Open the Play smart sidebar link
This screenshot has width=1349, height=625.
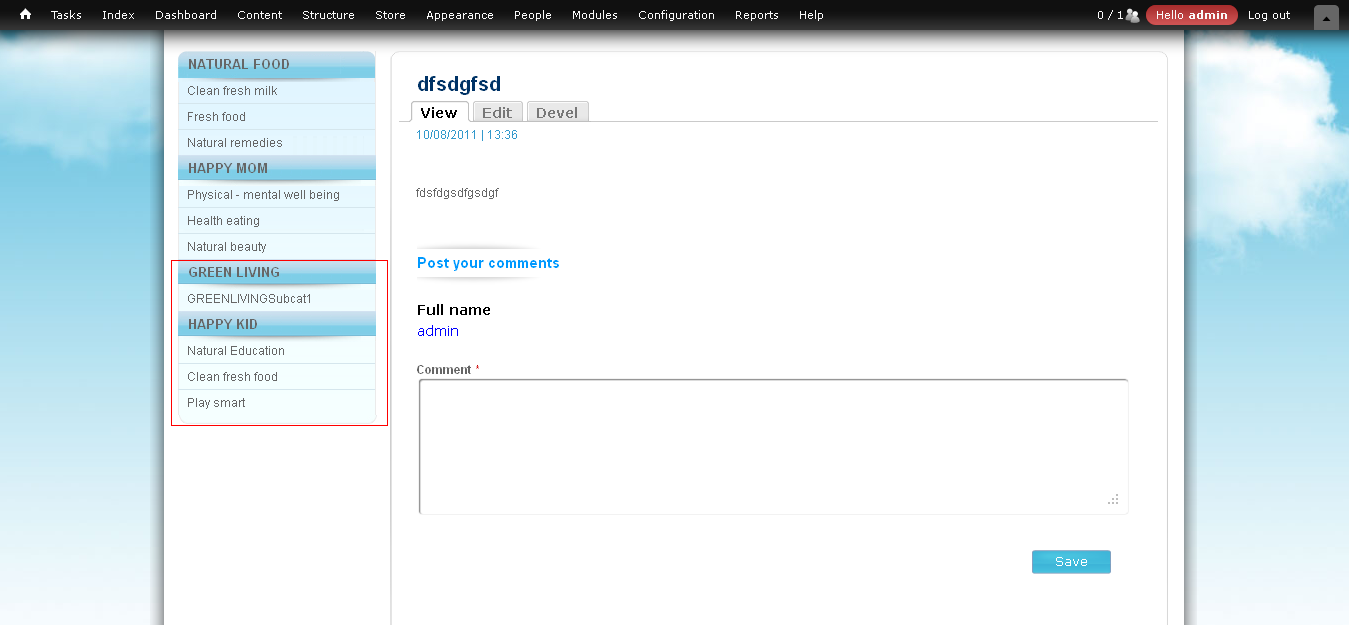pyautogui.click(x=216, y=403)
